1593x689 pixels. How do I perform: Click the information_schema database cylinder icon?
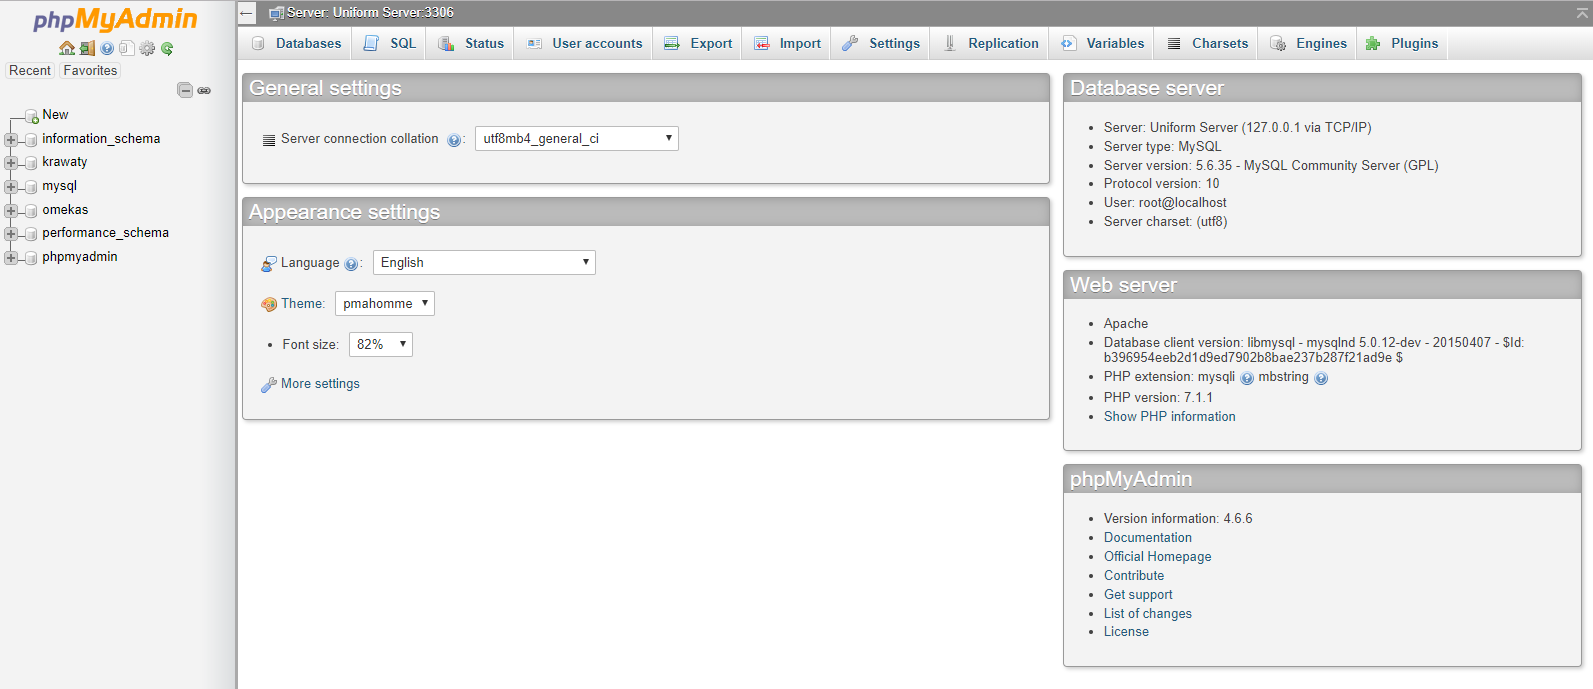tap(31, 139)
